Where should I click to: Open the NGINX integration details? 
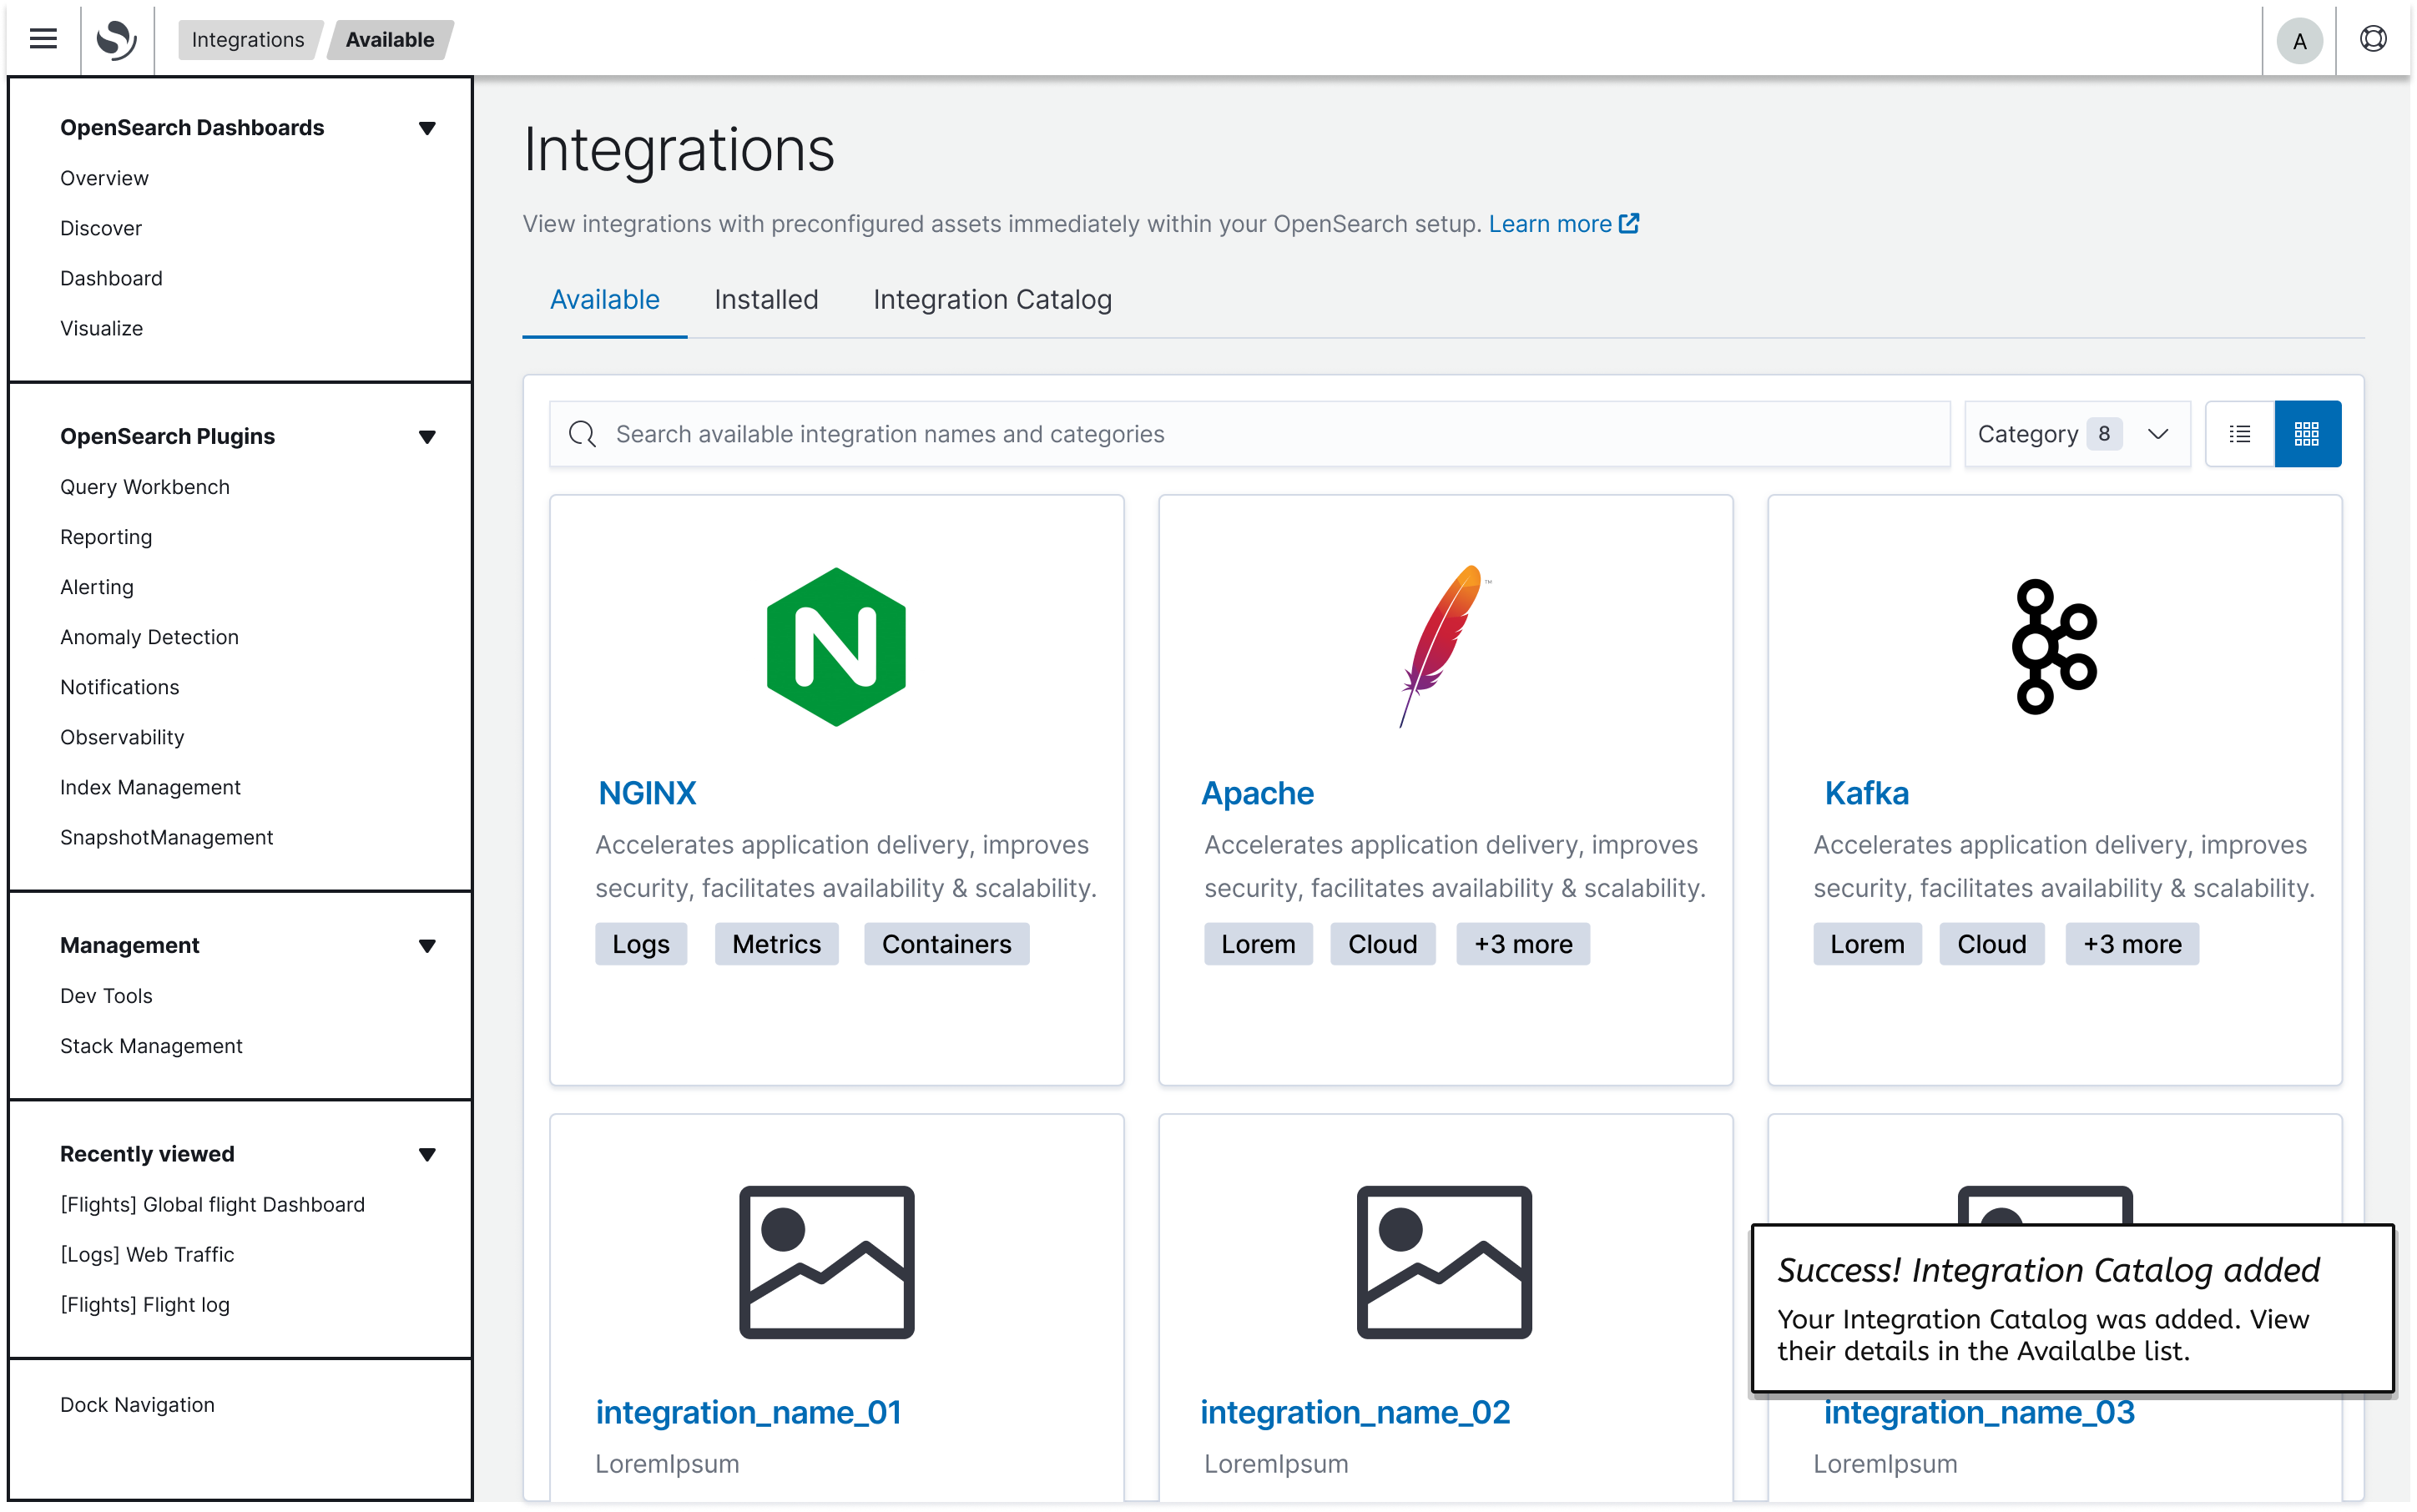(646, 792)
